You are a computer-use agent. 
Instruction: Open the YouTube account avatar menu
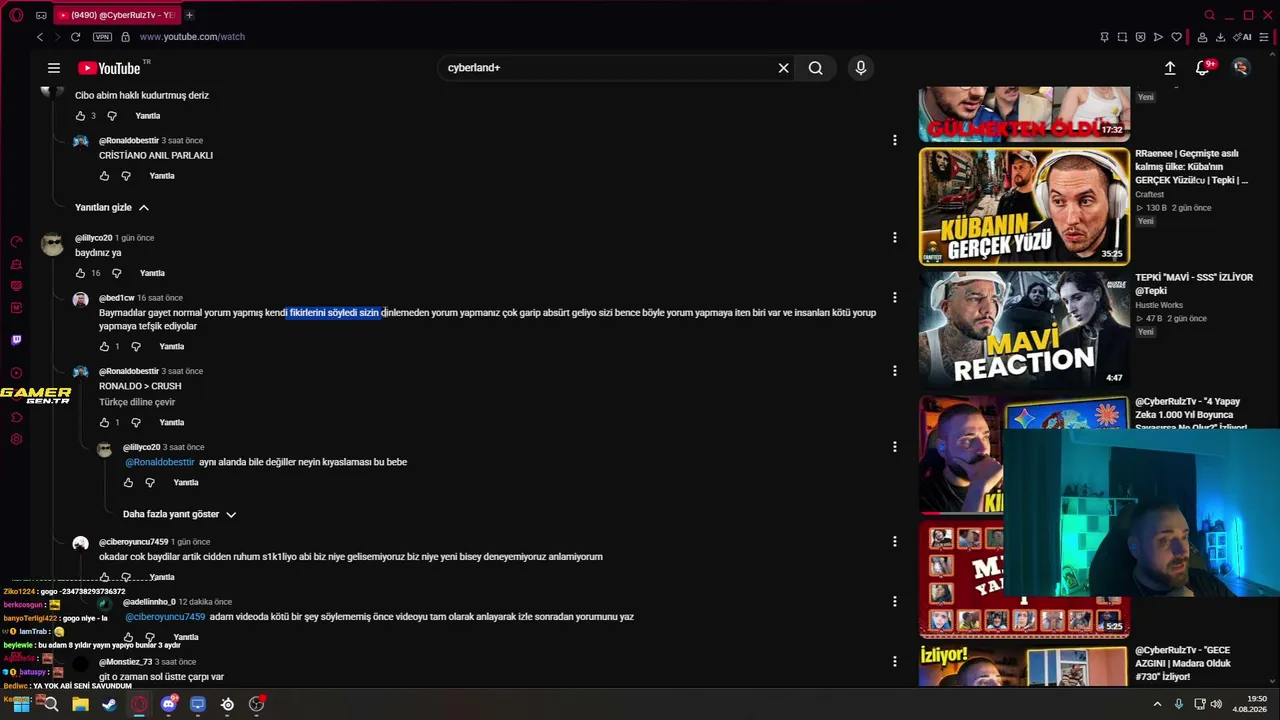[1241, 68]
